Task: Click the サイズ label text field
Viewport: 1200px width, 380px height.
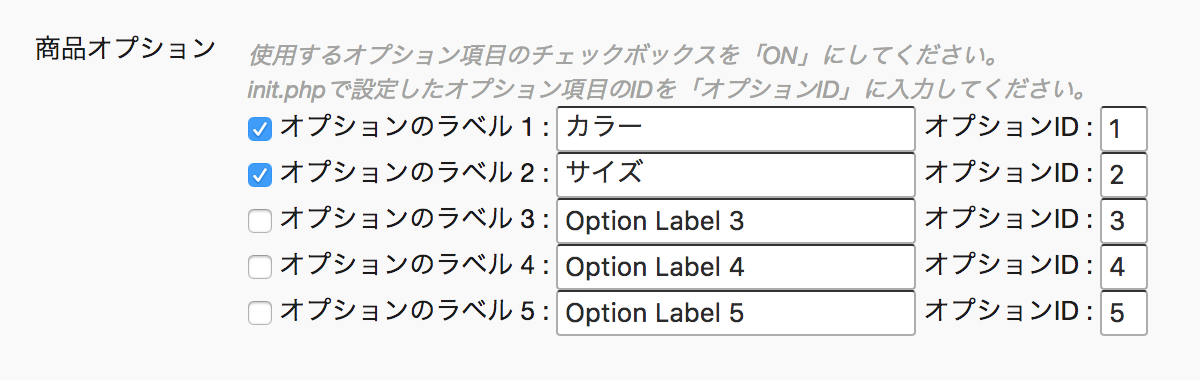Action: 736,175
